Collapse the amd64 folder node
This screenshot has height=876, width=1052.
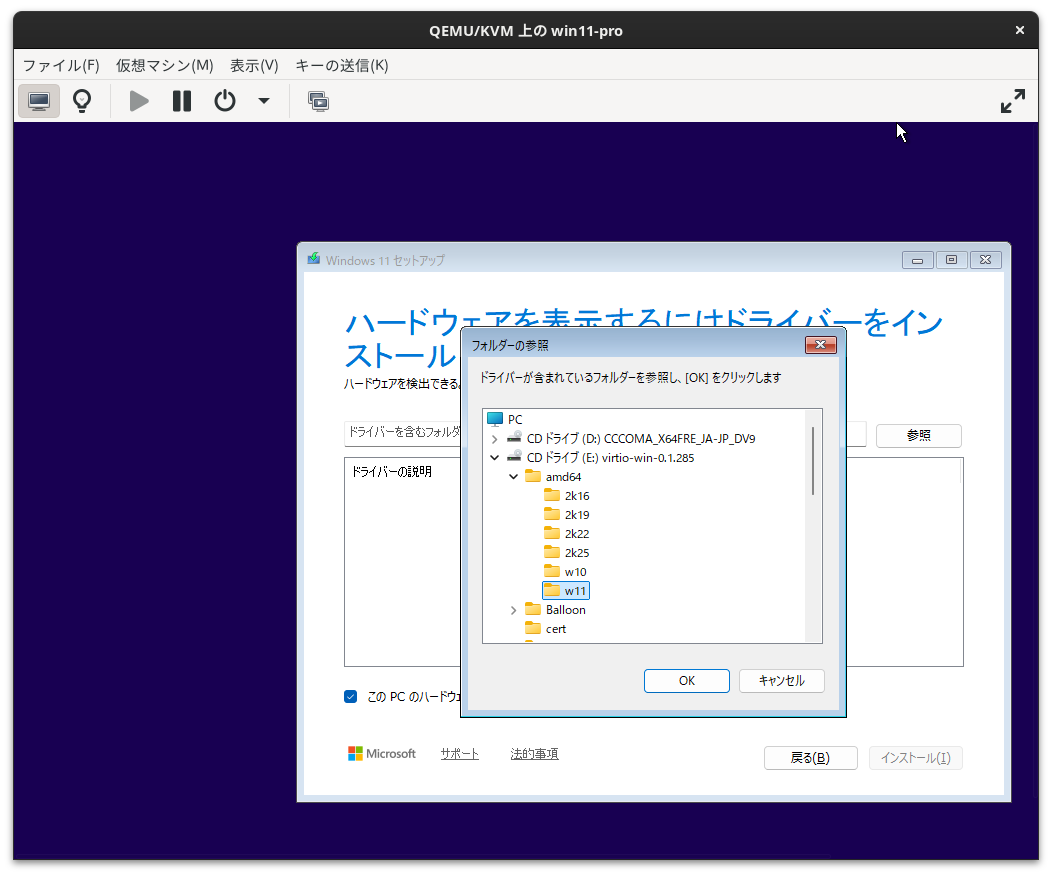coord(513,476)
